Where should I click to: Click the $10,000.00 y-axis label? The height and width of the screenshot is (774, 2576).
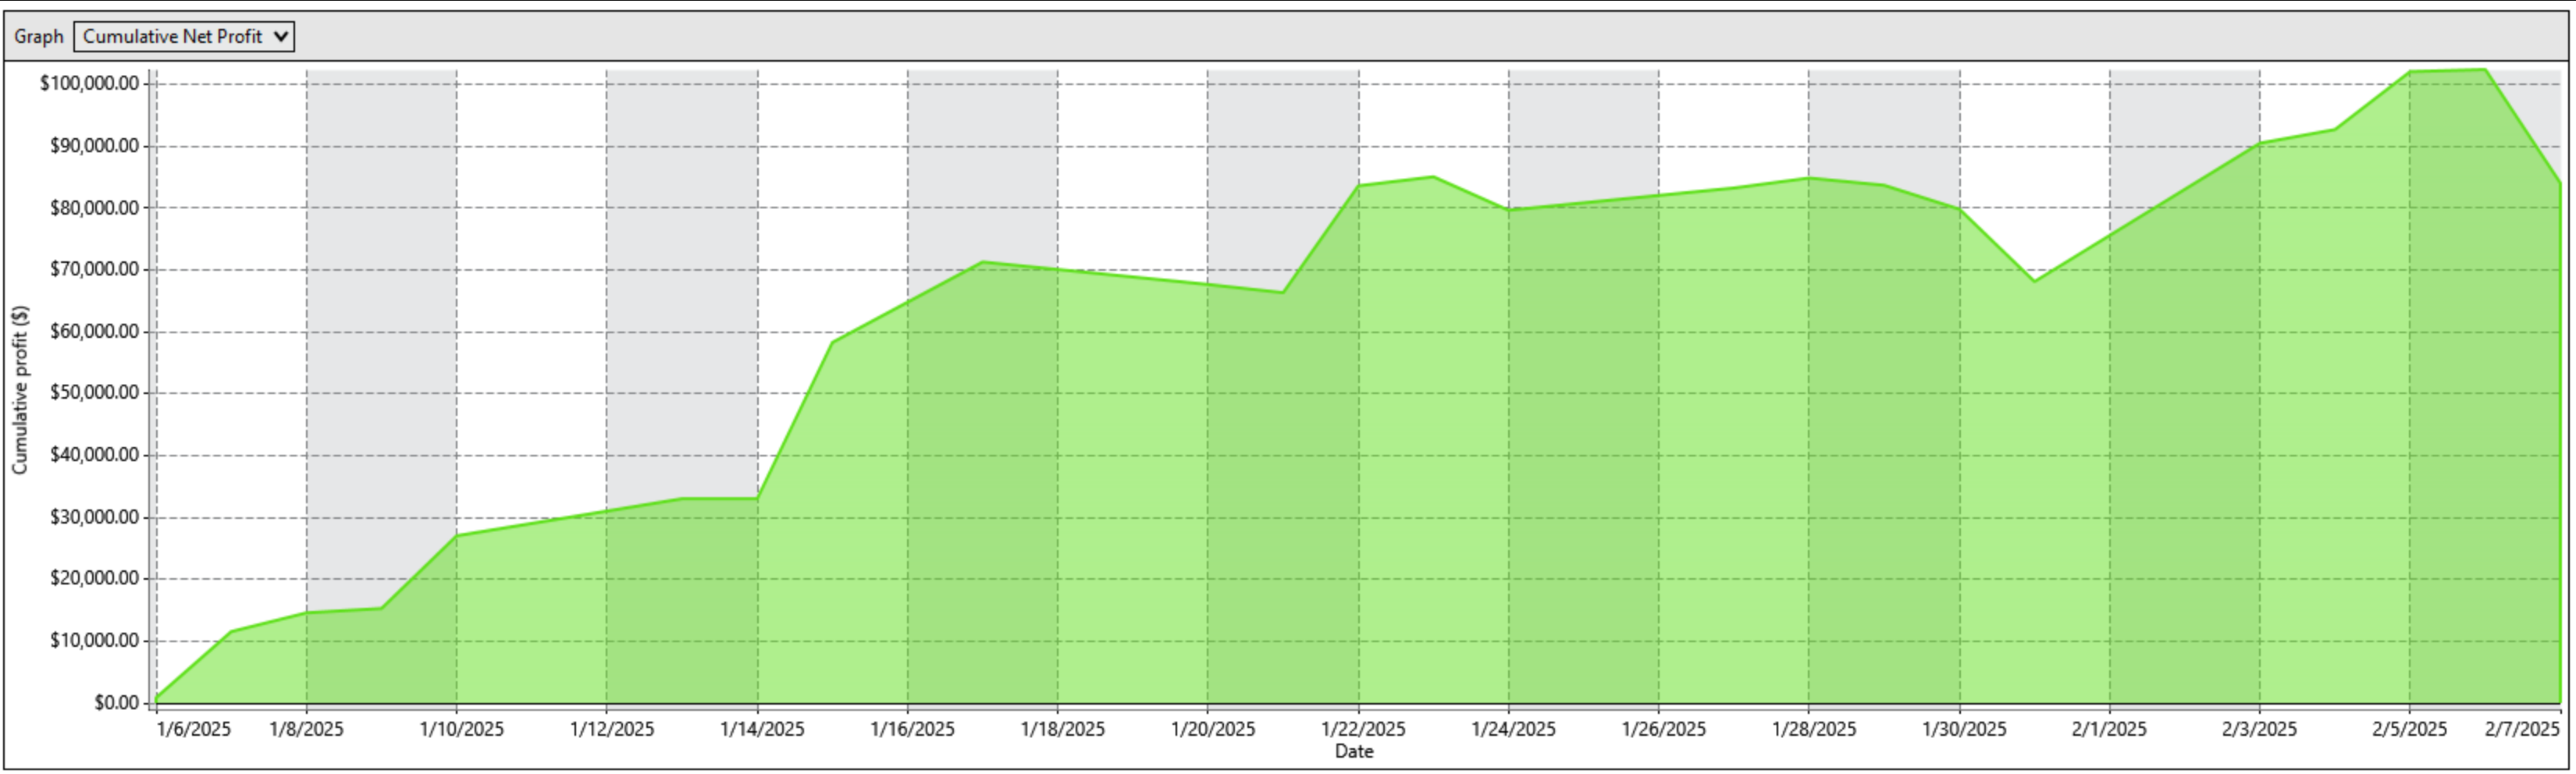click(94, 640)
